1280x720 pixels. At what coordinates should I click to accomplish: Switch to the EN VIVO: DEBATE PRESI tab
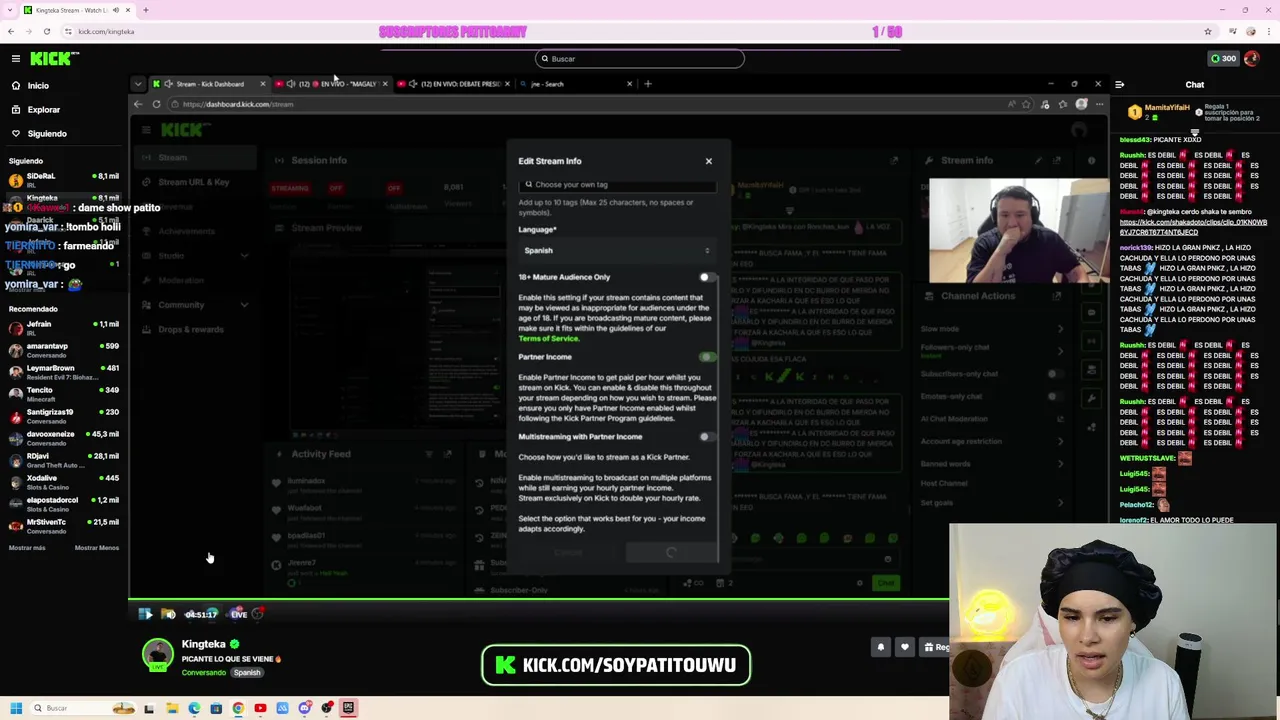(456, 84)
